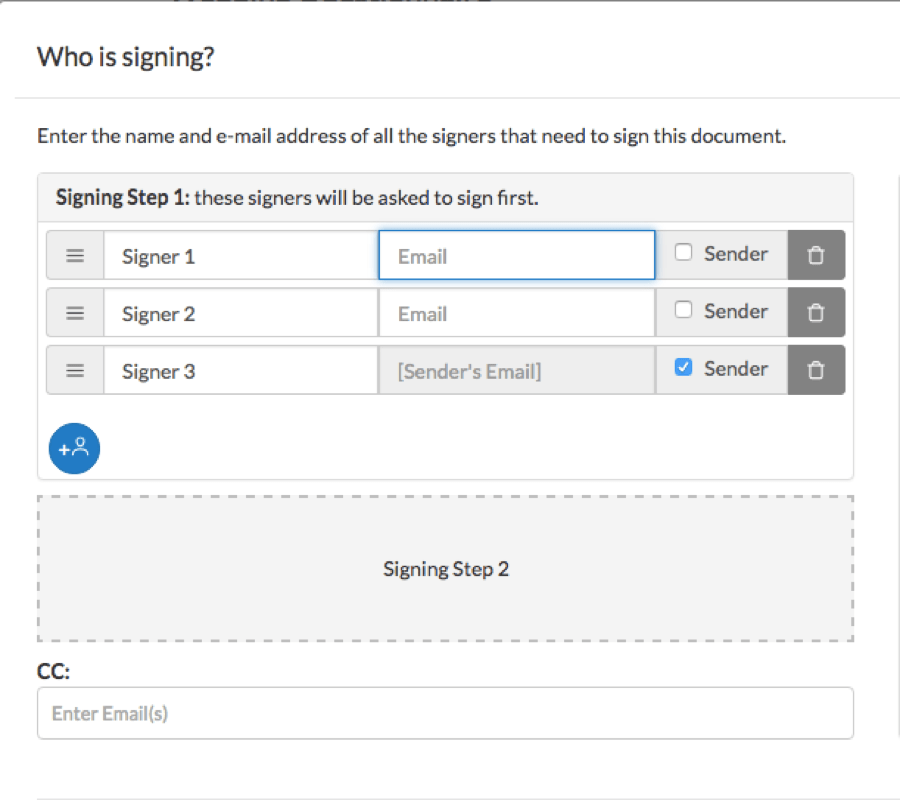Add another signer with blue plus button
This screenshot has width=900, height=800.
click(x=74, y=448)
